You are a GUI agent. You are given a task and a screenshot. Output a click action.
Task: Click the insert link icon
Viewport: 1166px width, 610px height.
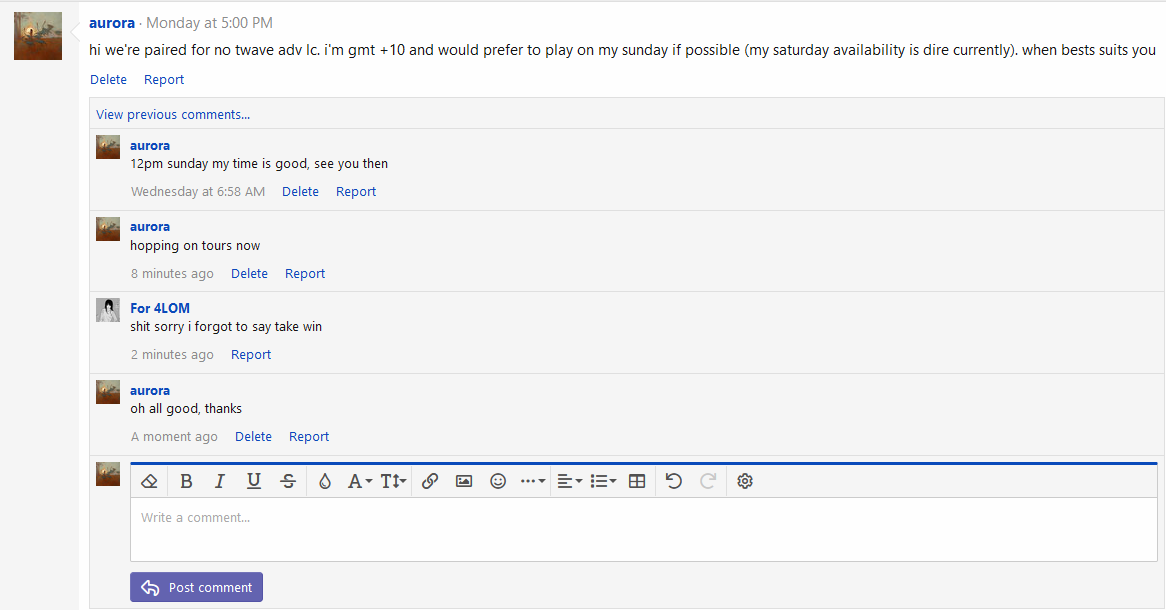click(430, 481)
